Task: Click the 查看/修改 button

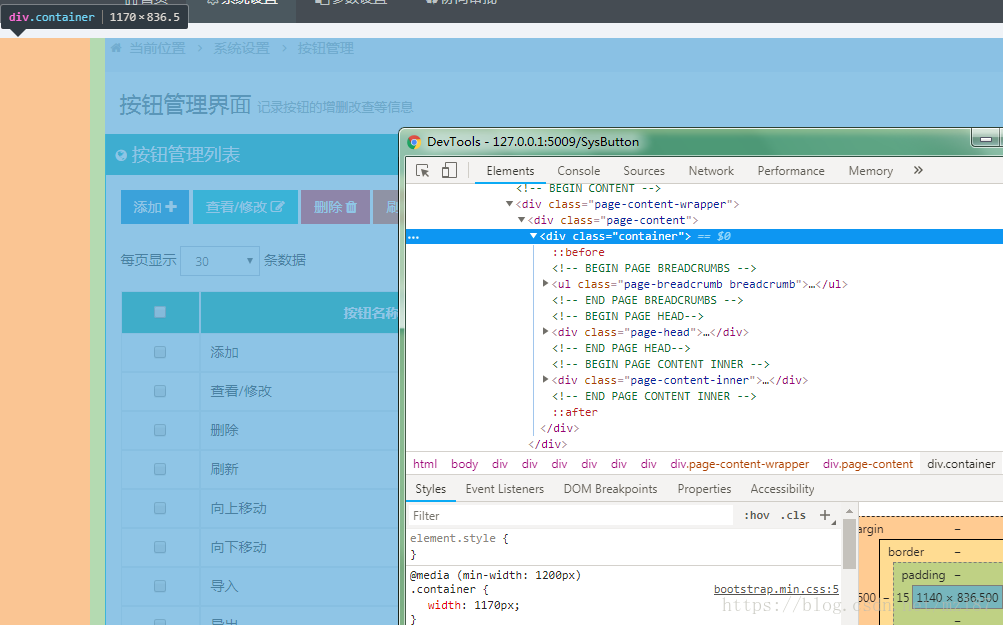Action: pos(245,207)
